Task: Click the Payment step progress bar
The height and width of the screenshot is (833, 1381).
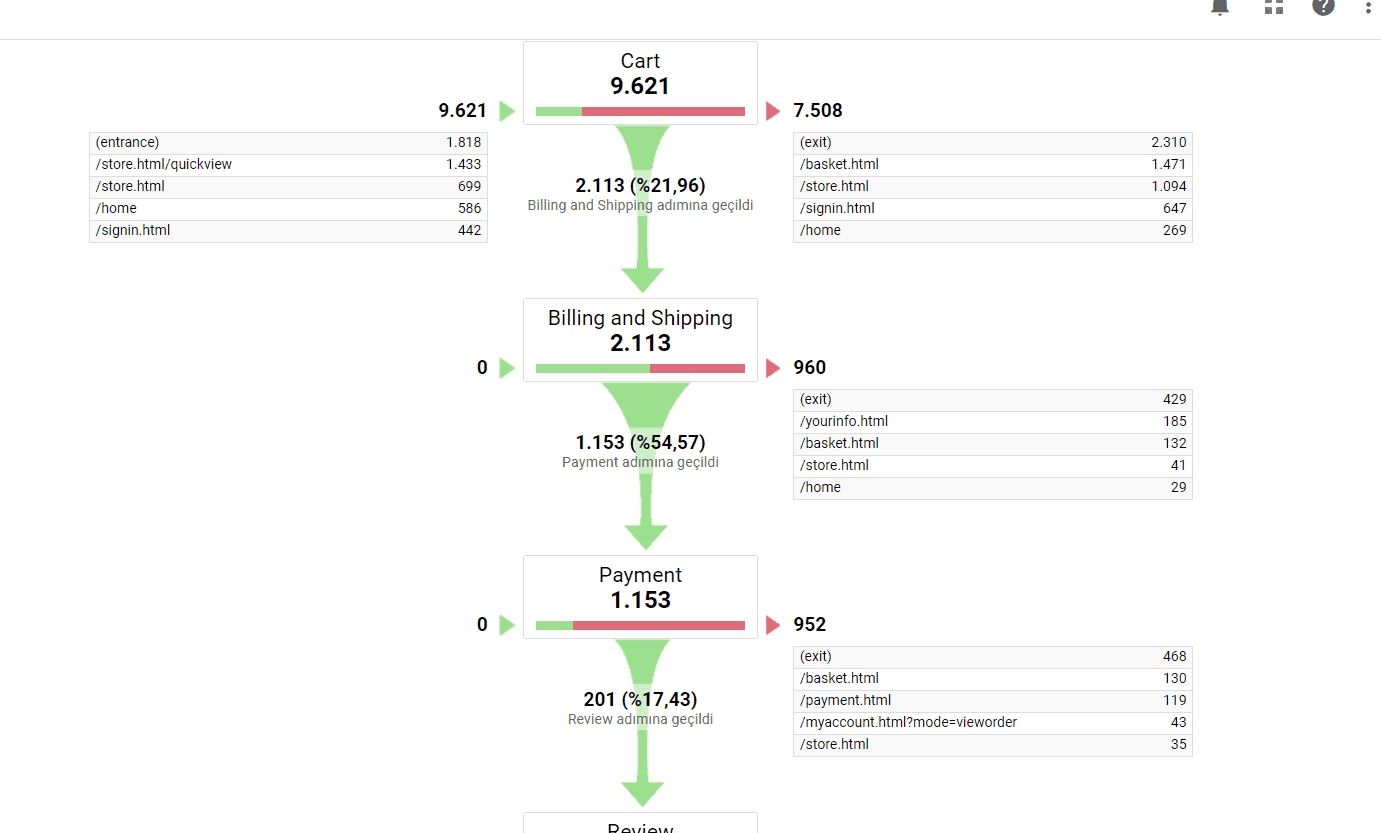Action: coord(640,625)
